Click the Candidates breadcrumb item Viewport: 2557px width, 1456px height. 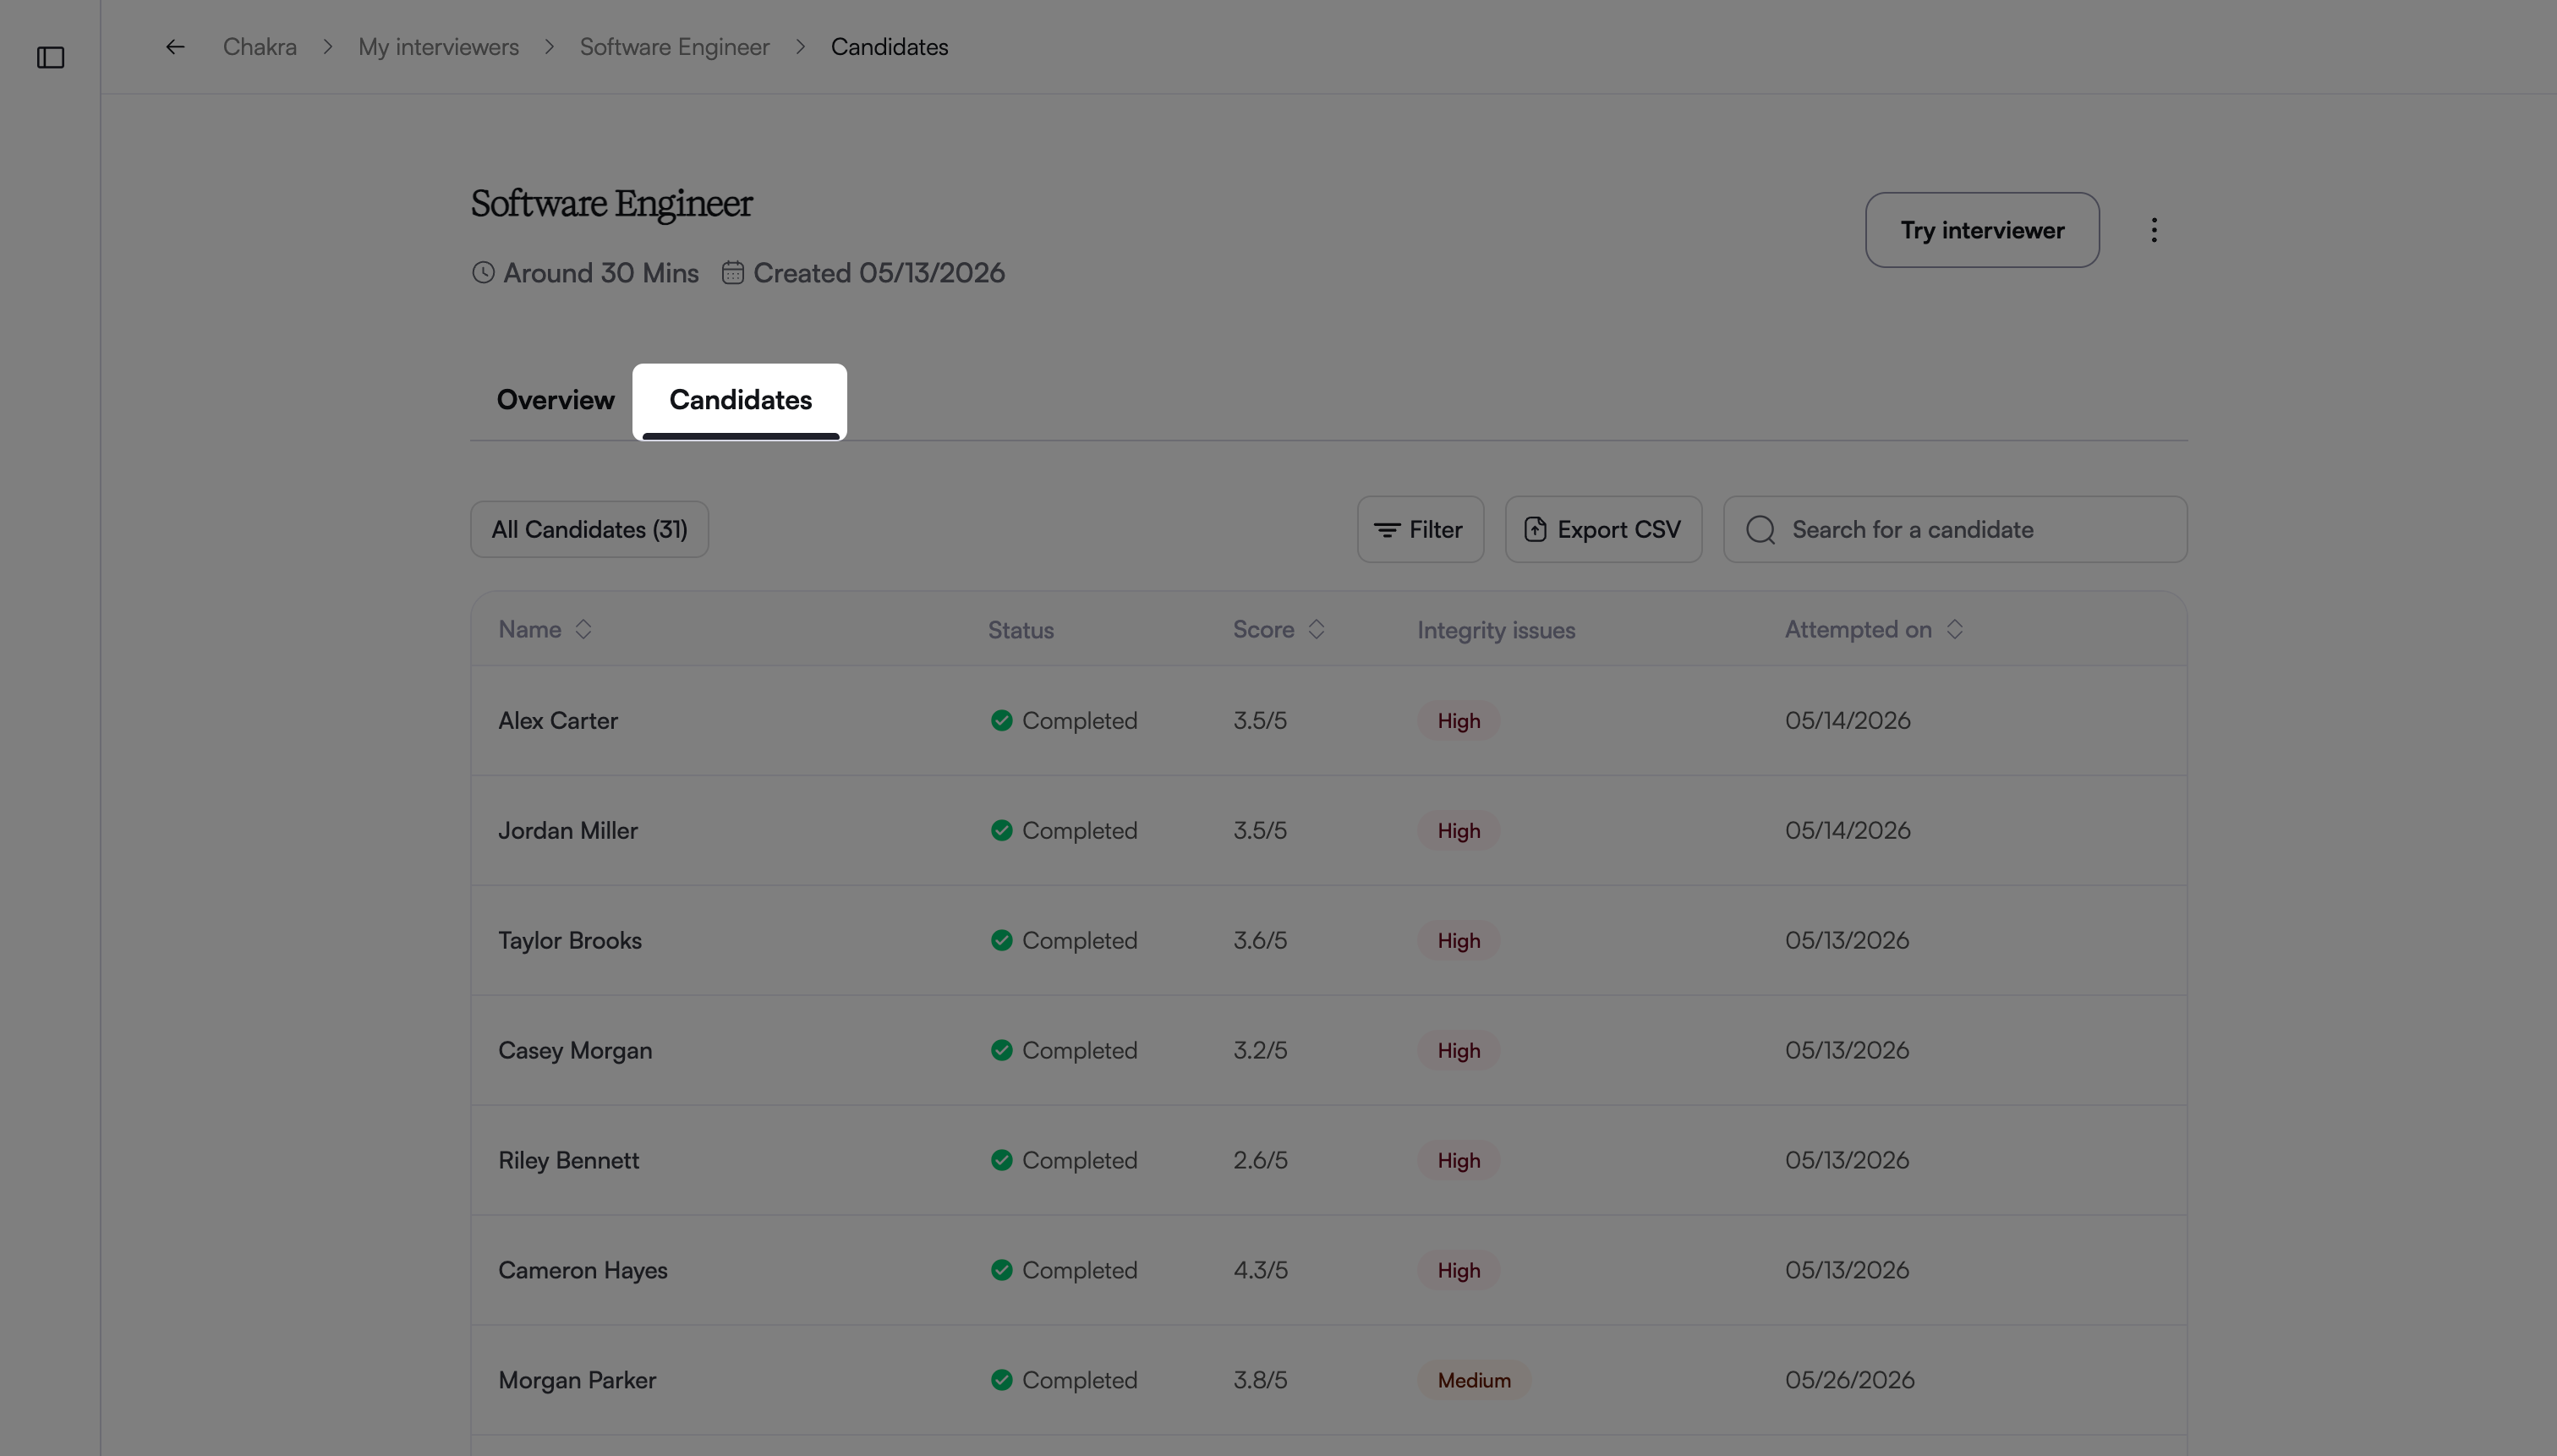[889, 47]
